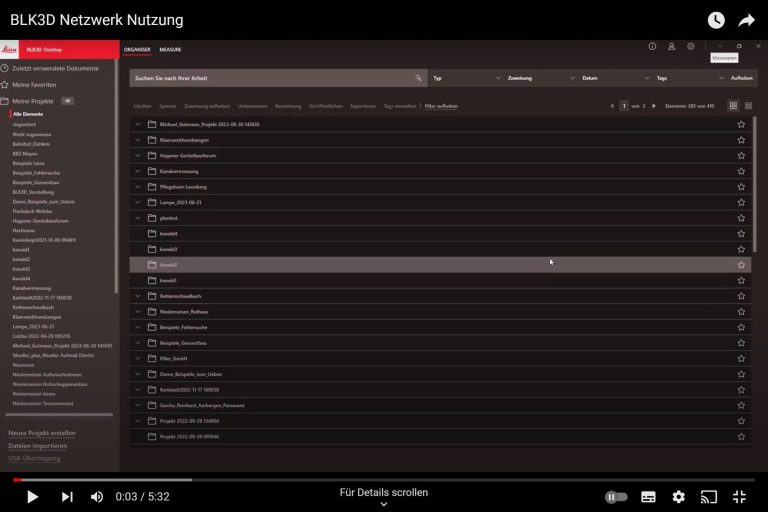Screen dimensions: 768x512
Task: Open the Datum filter dropdown
Action: point(615,78)
